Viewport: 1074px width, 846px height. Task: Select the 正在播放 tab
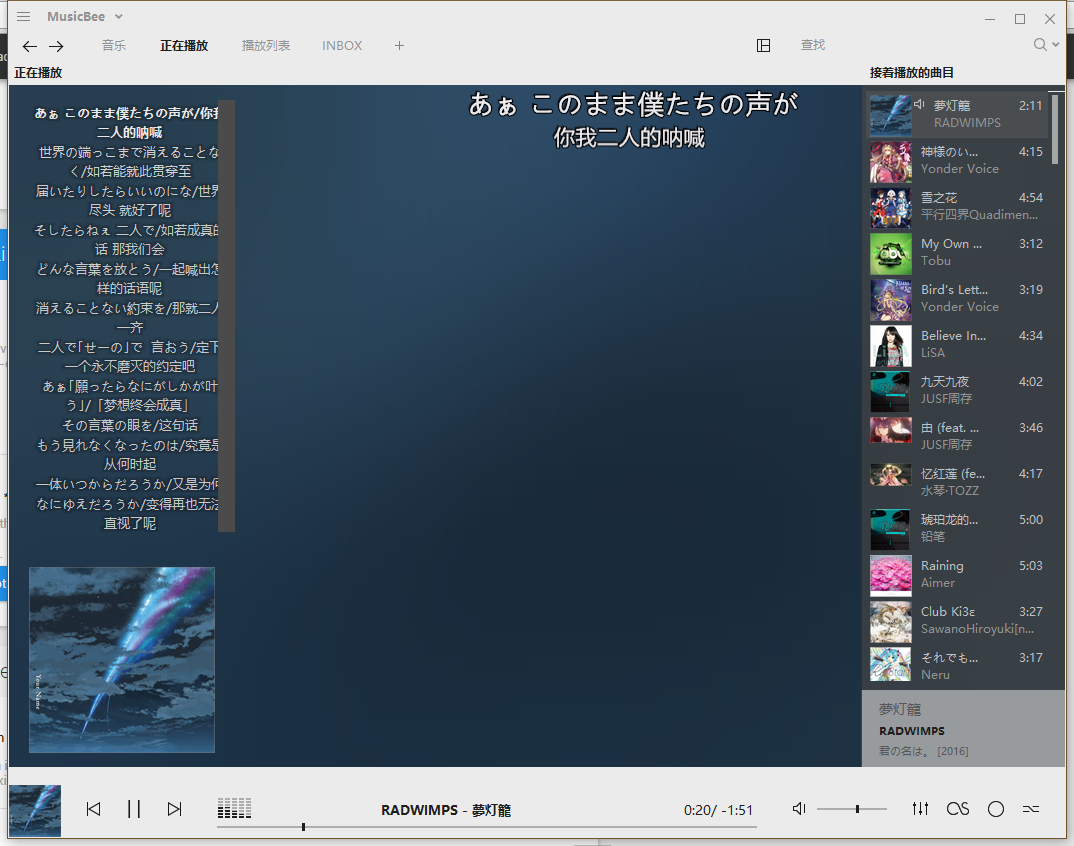[184, 45]
